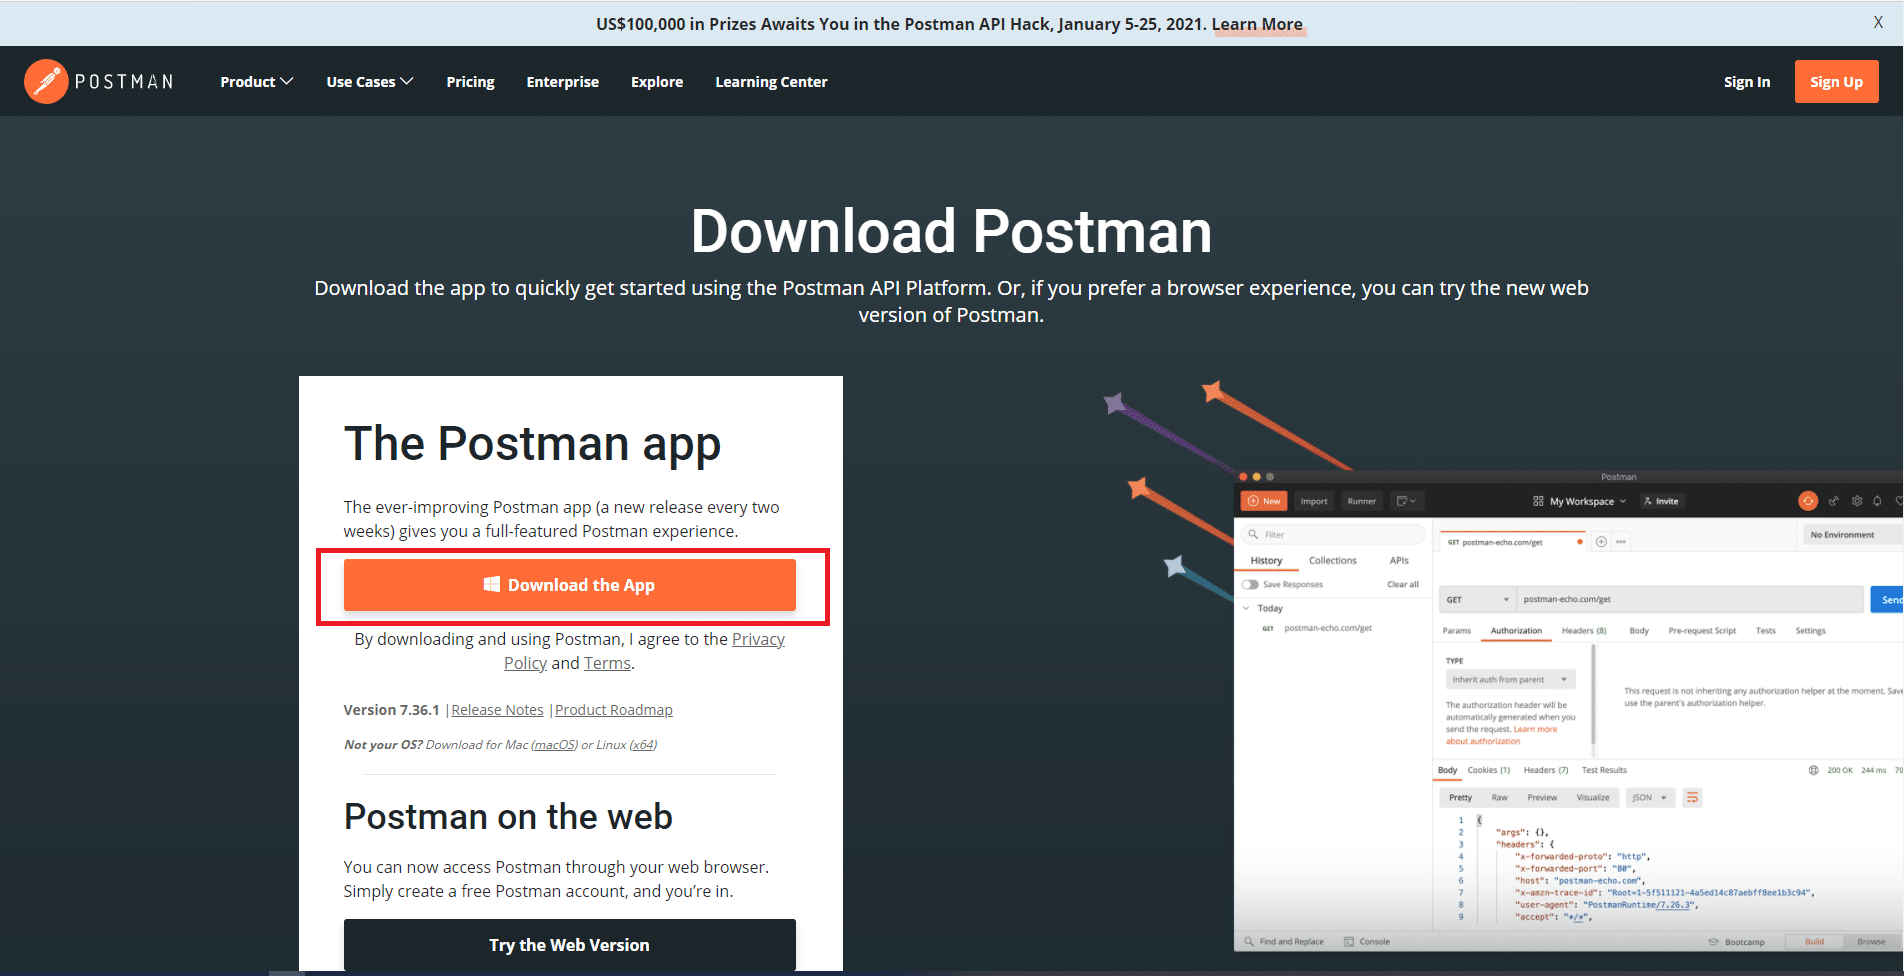Click the request URL field
This screenshot has height=976, width=1904.
[x=1689, y=600]
